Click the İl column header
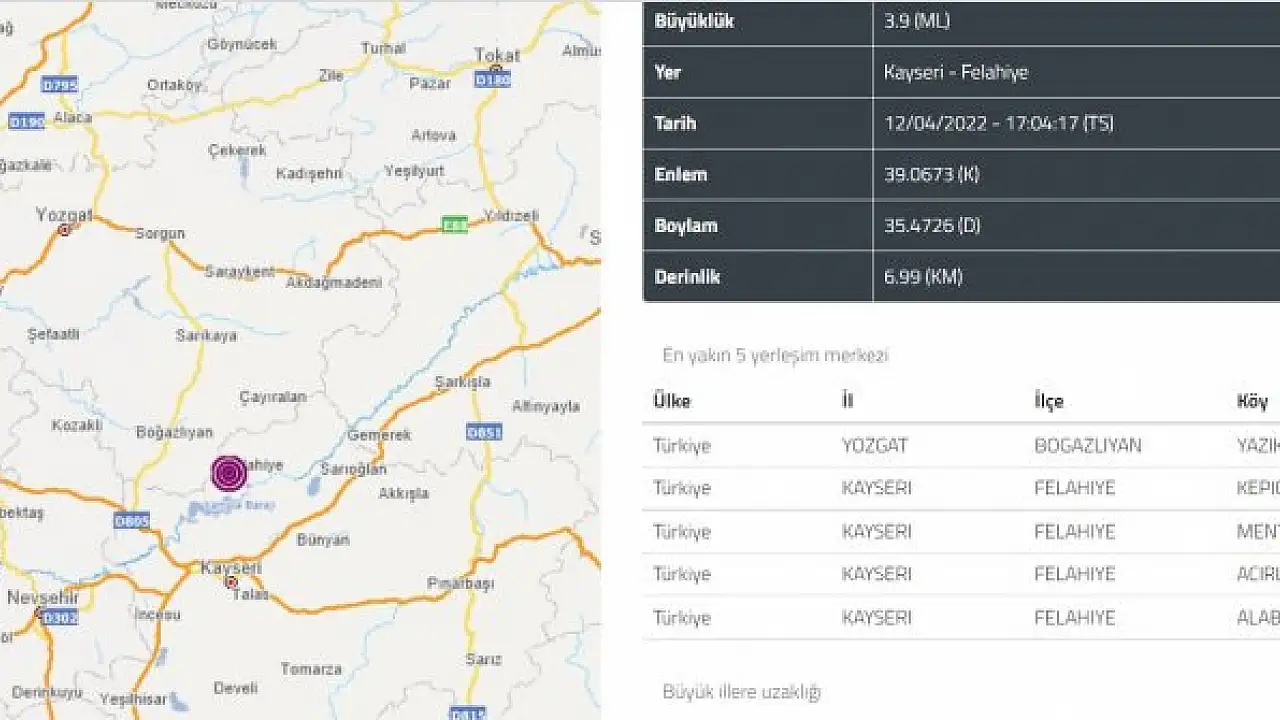The width and height of the screenshot is (1280, 720). pos(848,401)
